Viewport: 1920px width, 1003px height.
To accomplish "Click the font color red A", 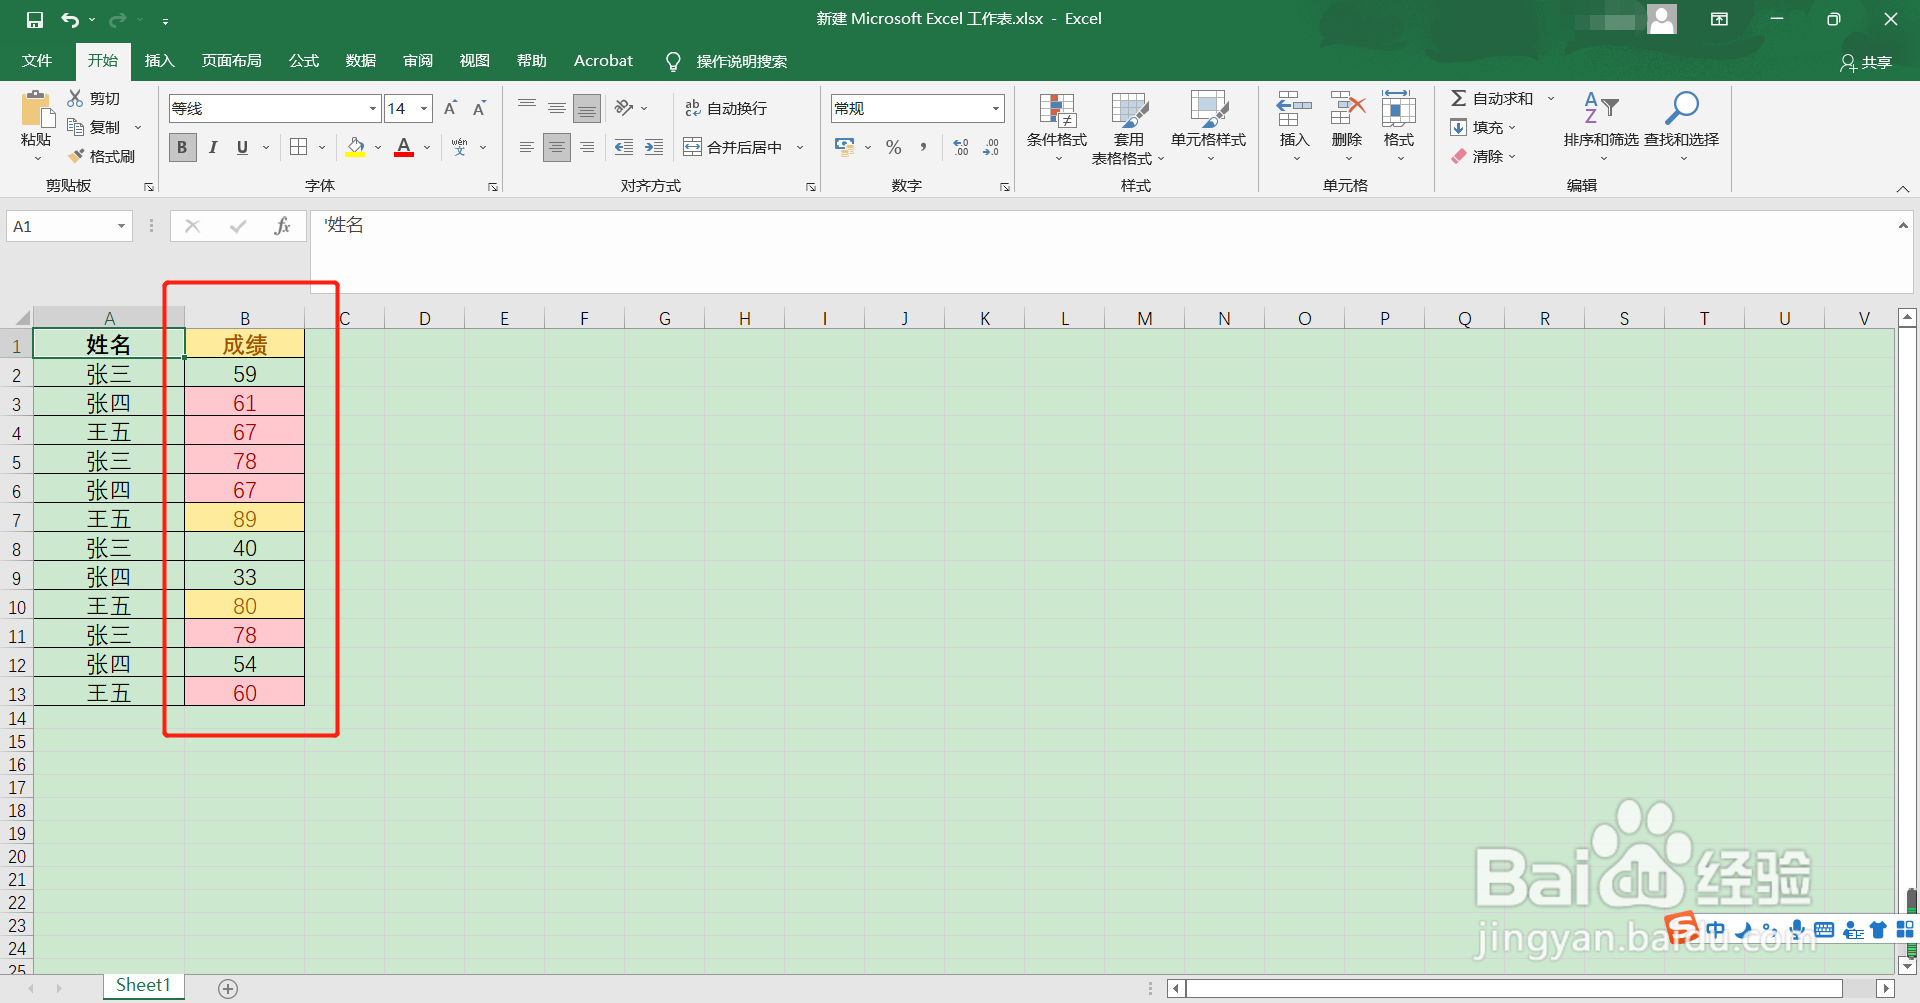I will point(404,147).
